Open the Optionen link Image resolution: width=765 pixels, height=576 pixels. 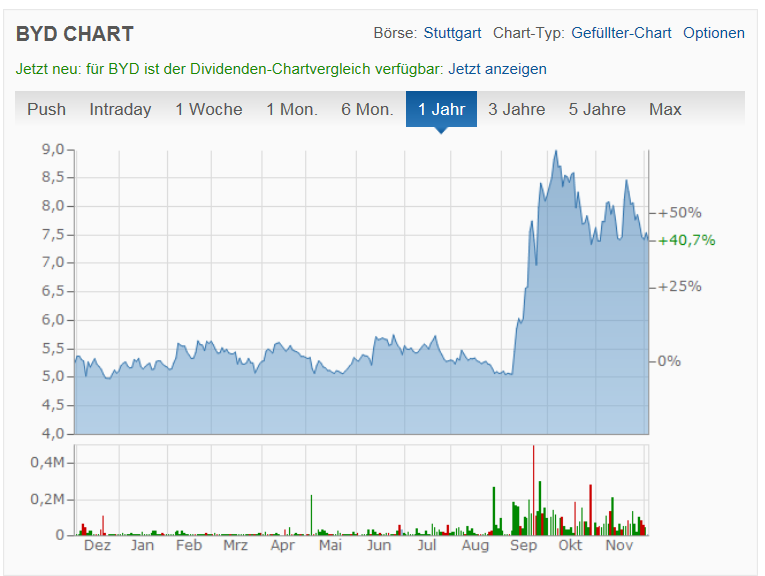[x=714, y=33]
